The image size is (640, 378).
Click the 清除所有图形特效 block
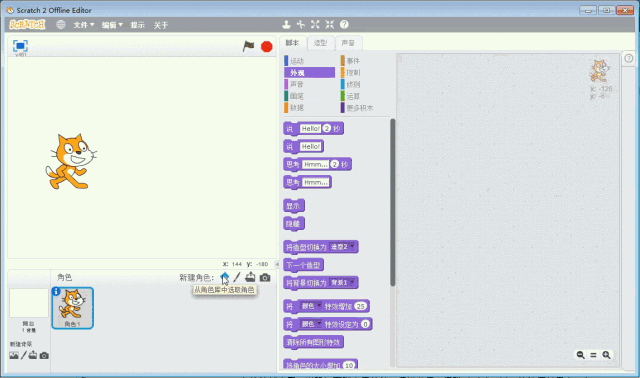click(313, 342)
